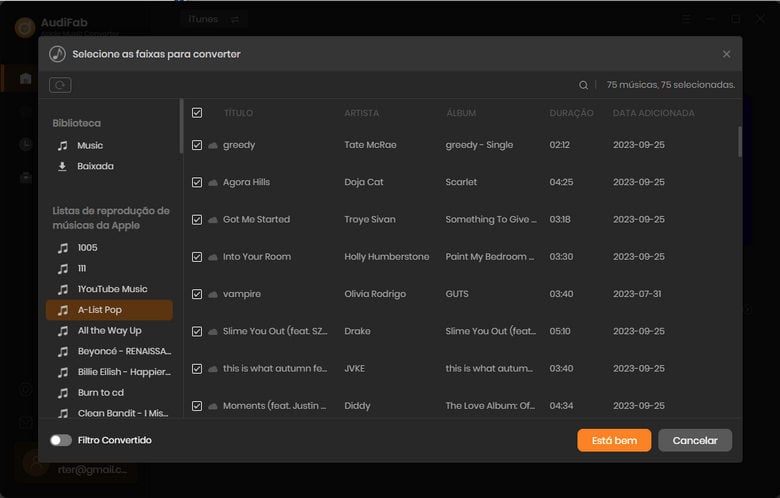The height and width of the screenshot is (498, 780).
Task: Click the playlist sidebar scrollbar
Action: click(x=181, y=126)
